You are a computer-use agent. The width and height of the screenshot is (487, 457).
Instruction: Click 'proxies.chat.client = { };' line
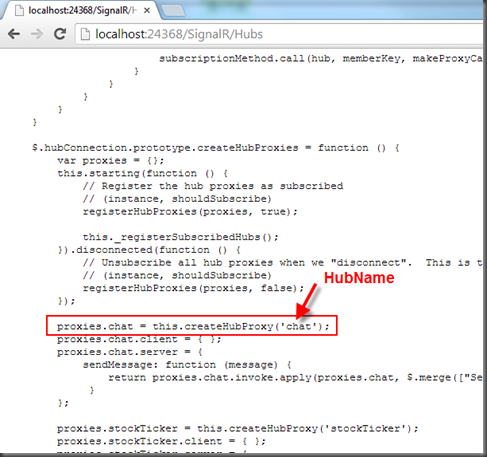[139, 339]
